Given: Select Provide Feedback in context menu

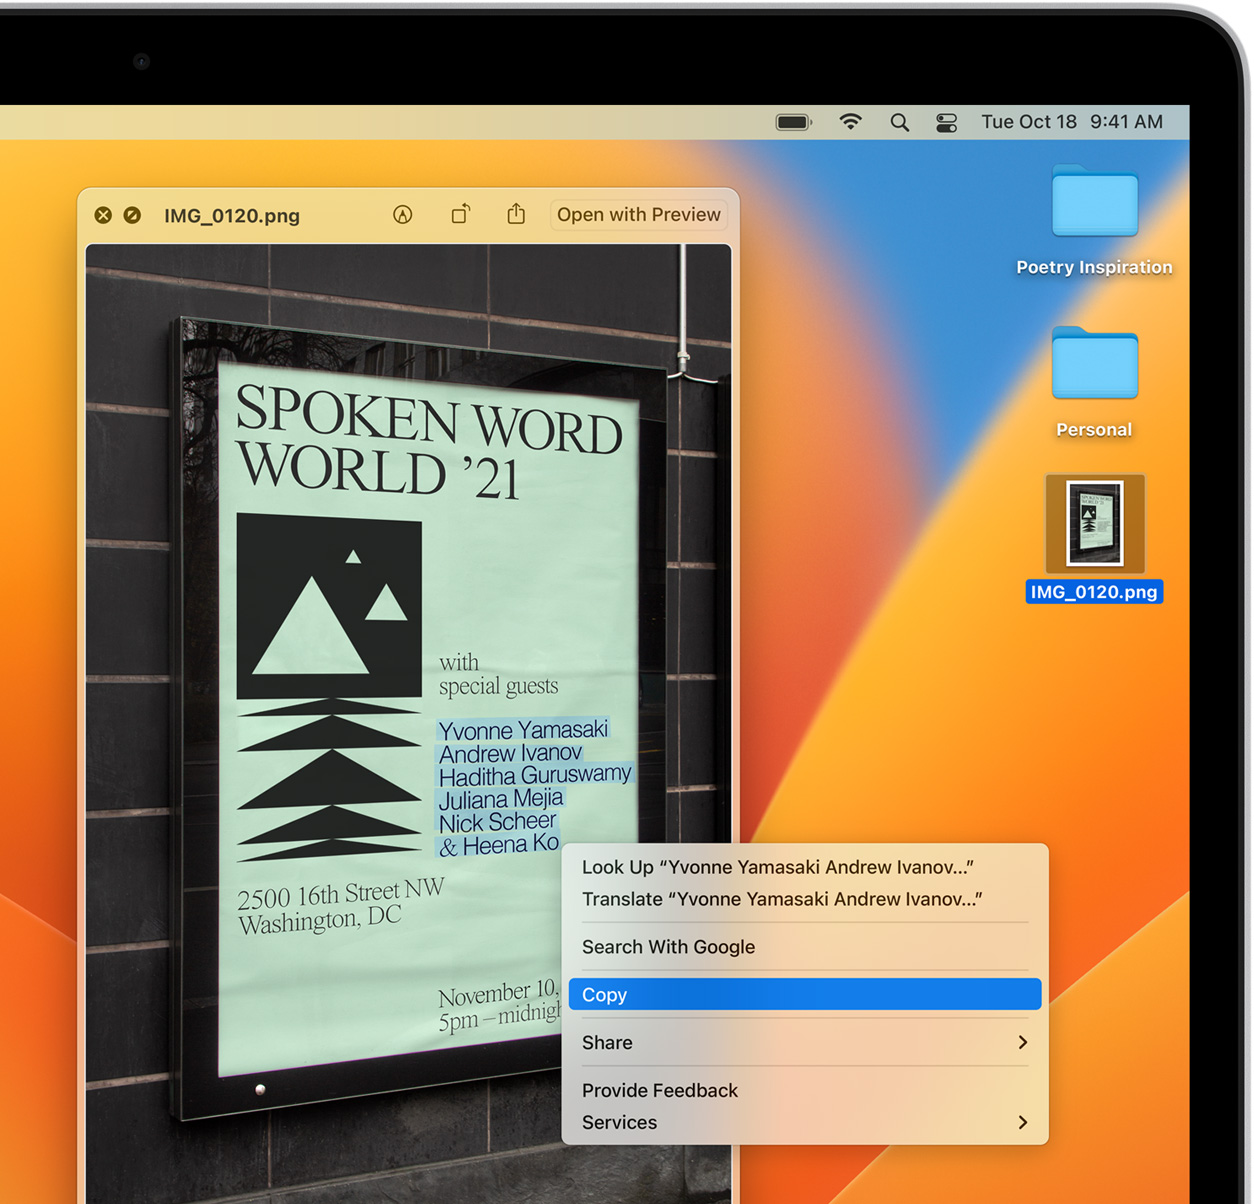Looking at the screenshot, I should 660,1090.
